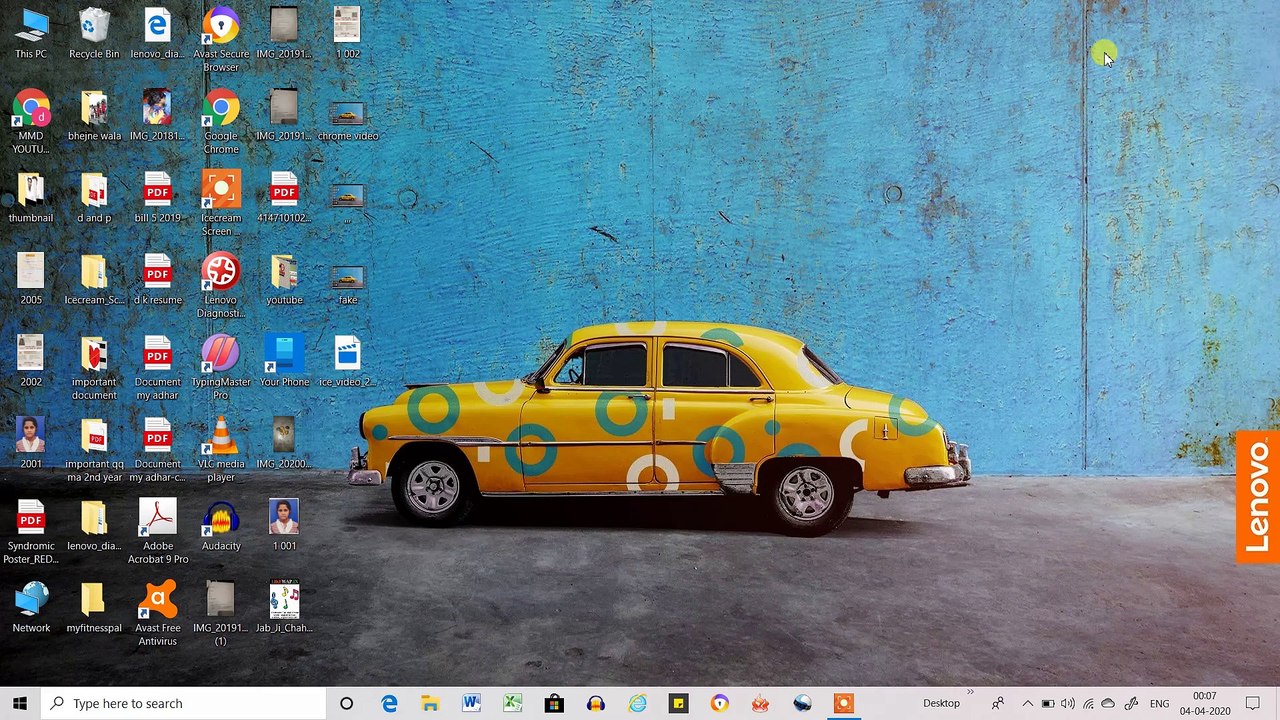Open Excel from the taskbar

point(512,703)
